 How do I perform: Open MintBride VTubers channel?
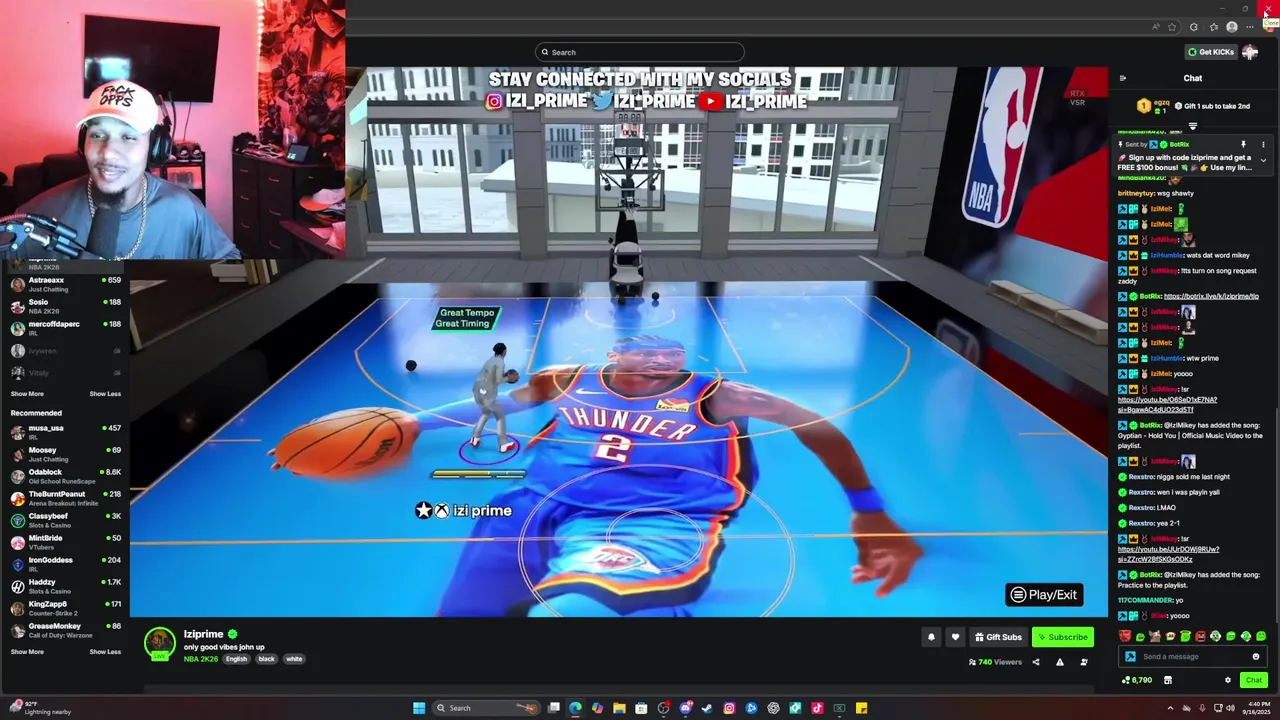coord(65,542)
